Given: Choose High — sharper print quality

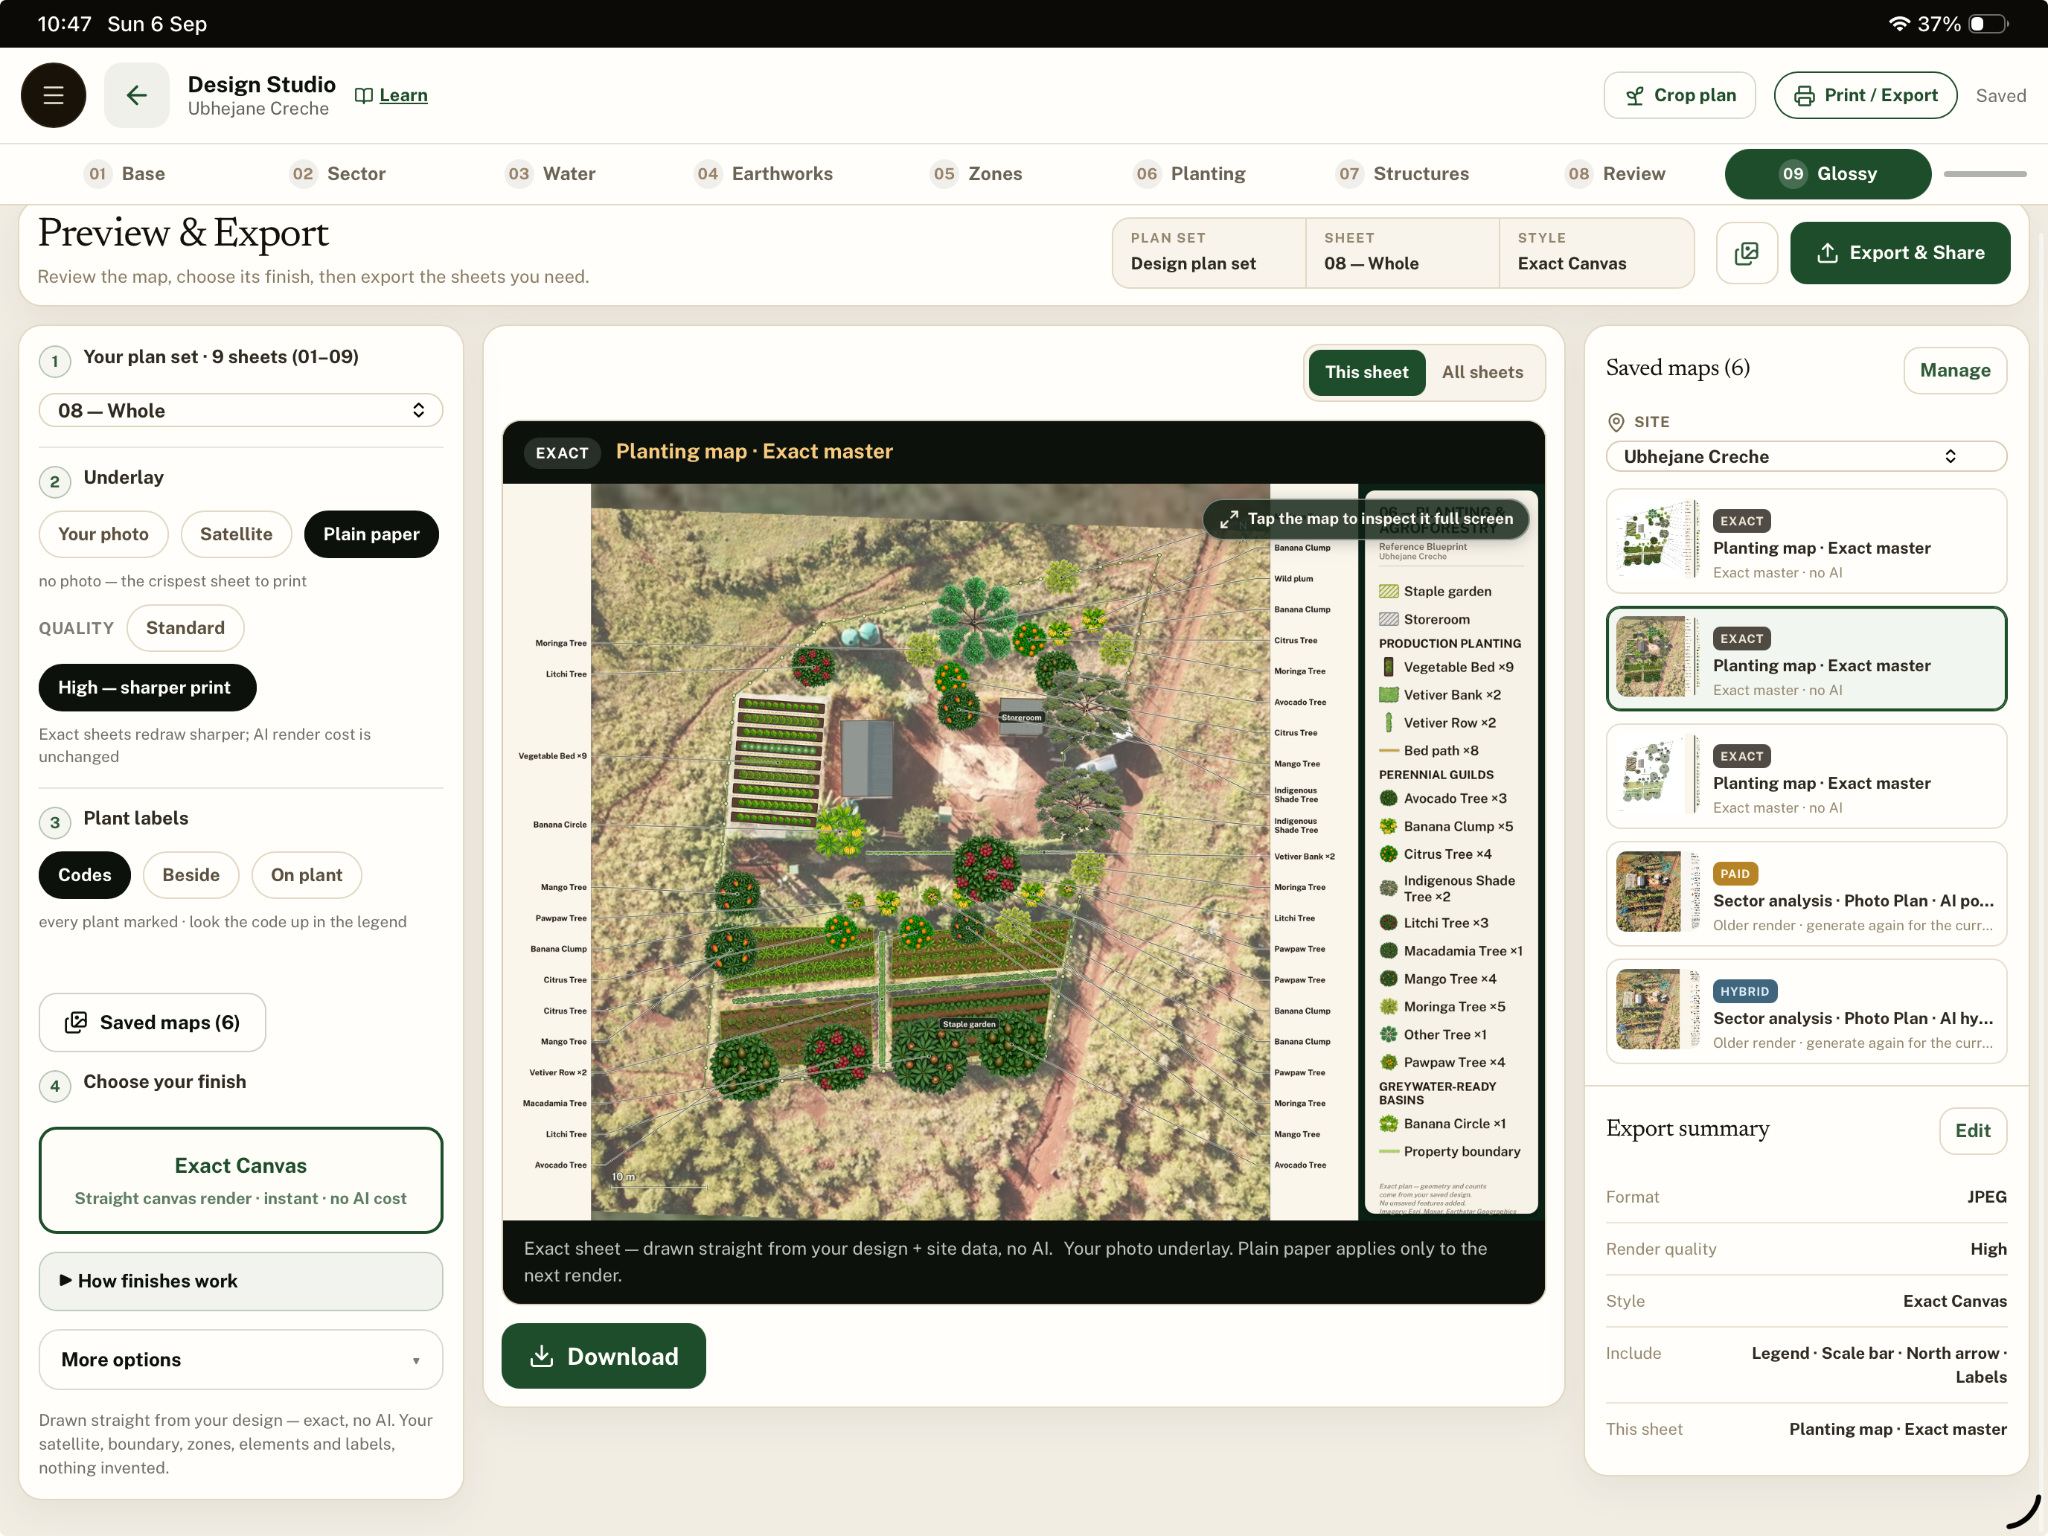Looking at the screenshot, I should pos(147,688).
